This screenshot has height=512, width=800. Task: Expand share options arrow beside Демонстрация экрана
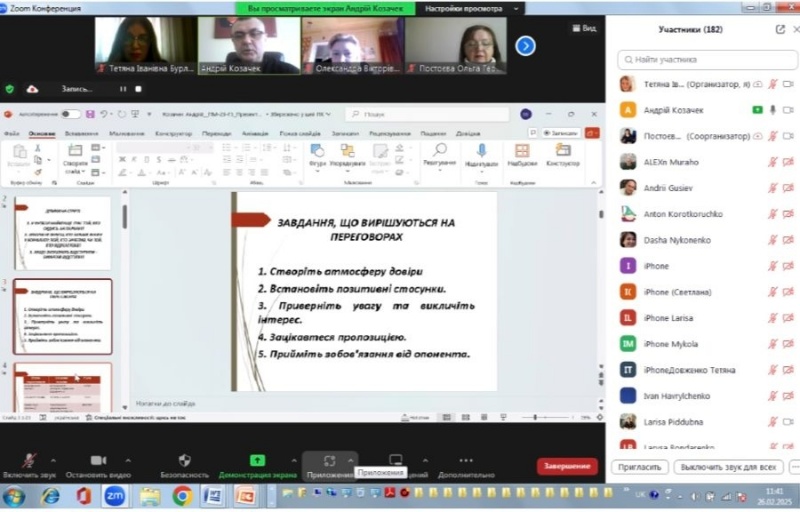click(x=293, y=460)
